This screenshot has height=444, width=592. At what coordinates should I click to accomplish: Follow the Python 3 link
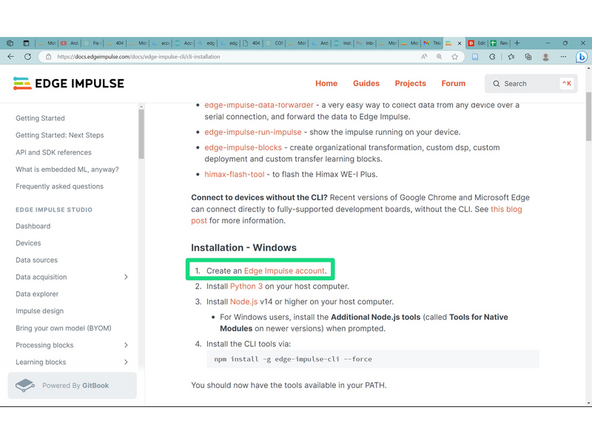(x=246, y=286)
